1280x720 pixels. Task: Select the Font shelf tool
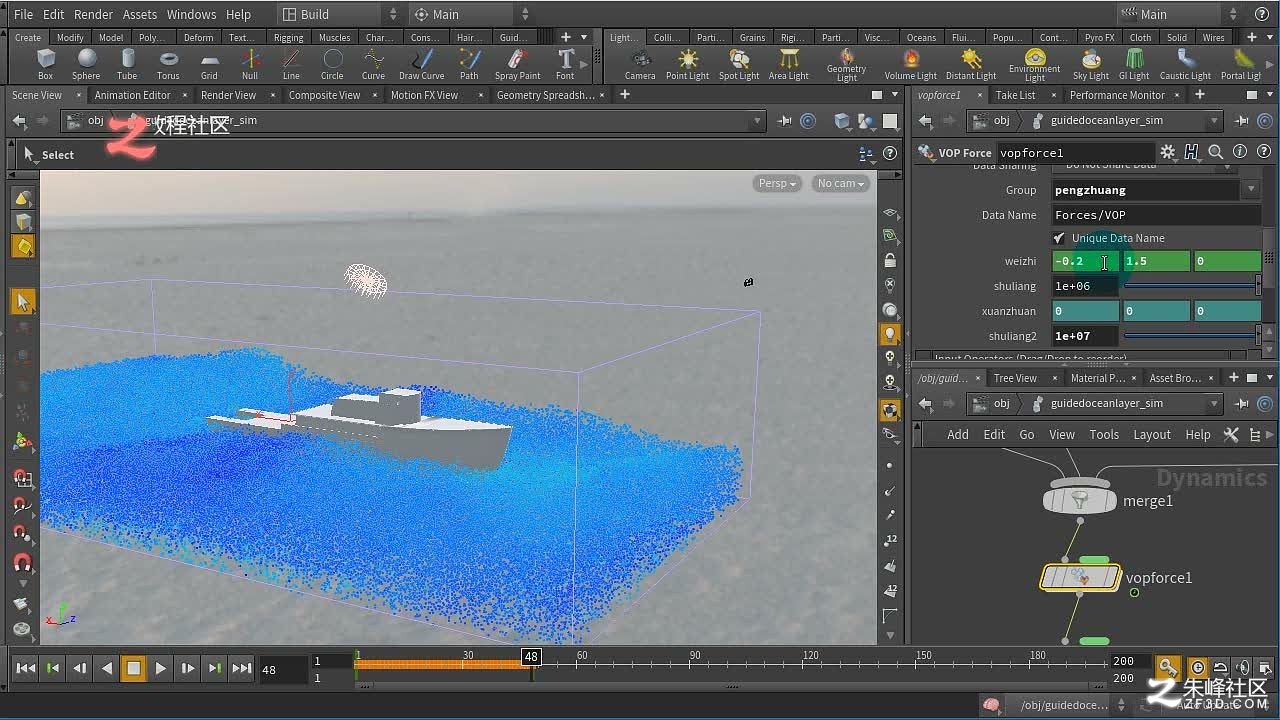point(565,64)
